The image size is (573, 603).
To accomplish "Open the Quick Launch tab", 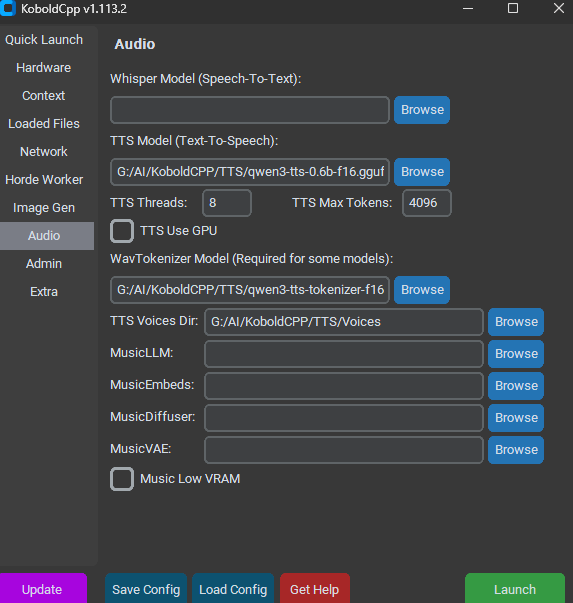I will tap(44, 40).
